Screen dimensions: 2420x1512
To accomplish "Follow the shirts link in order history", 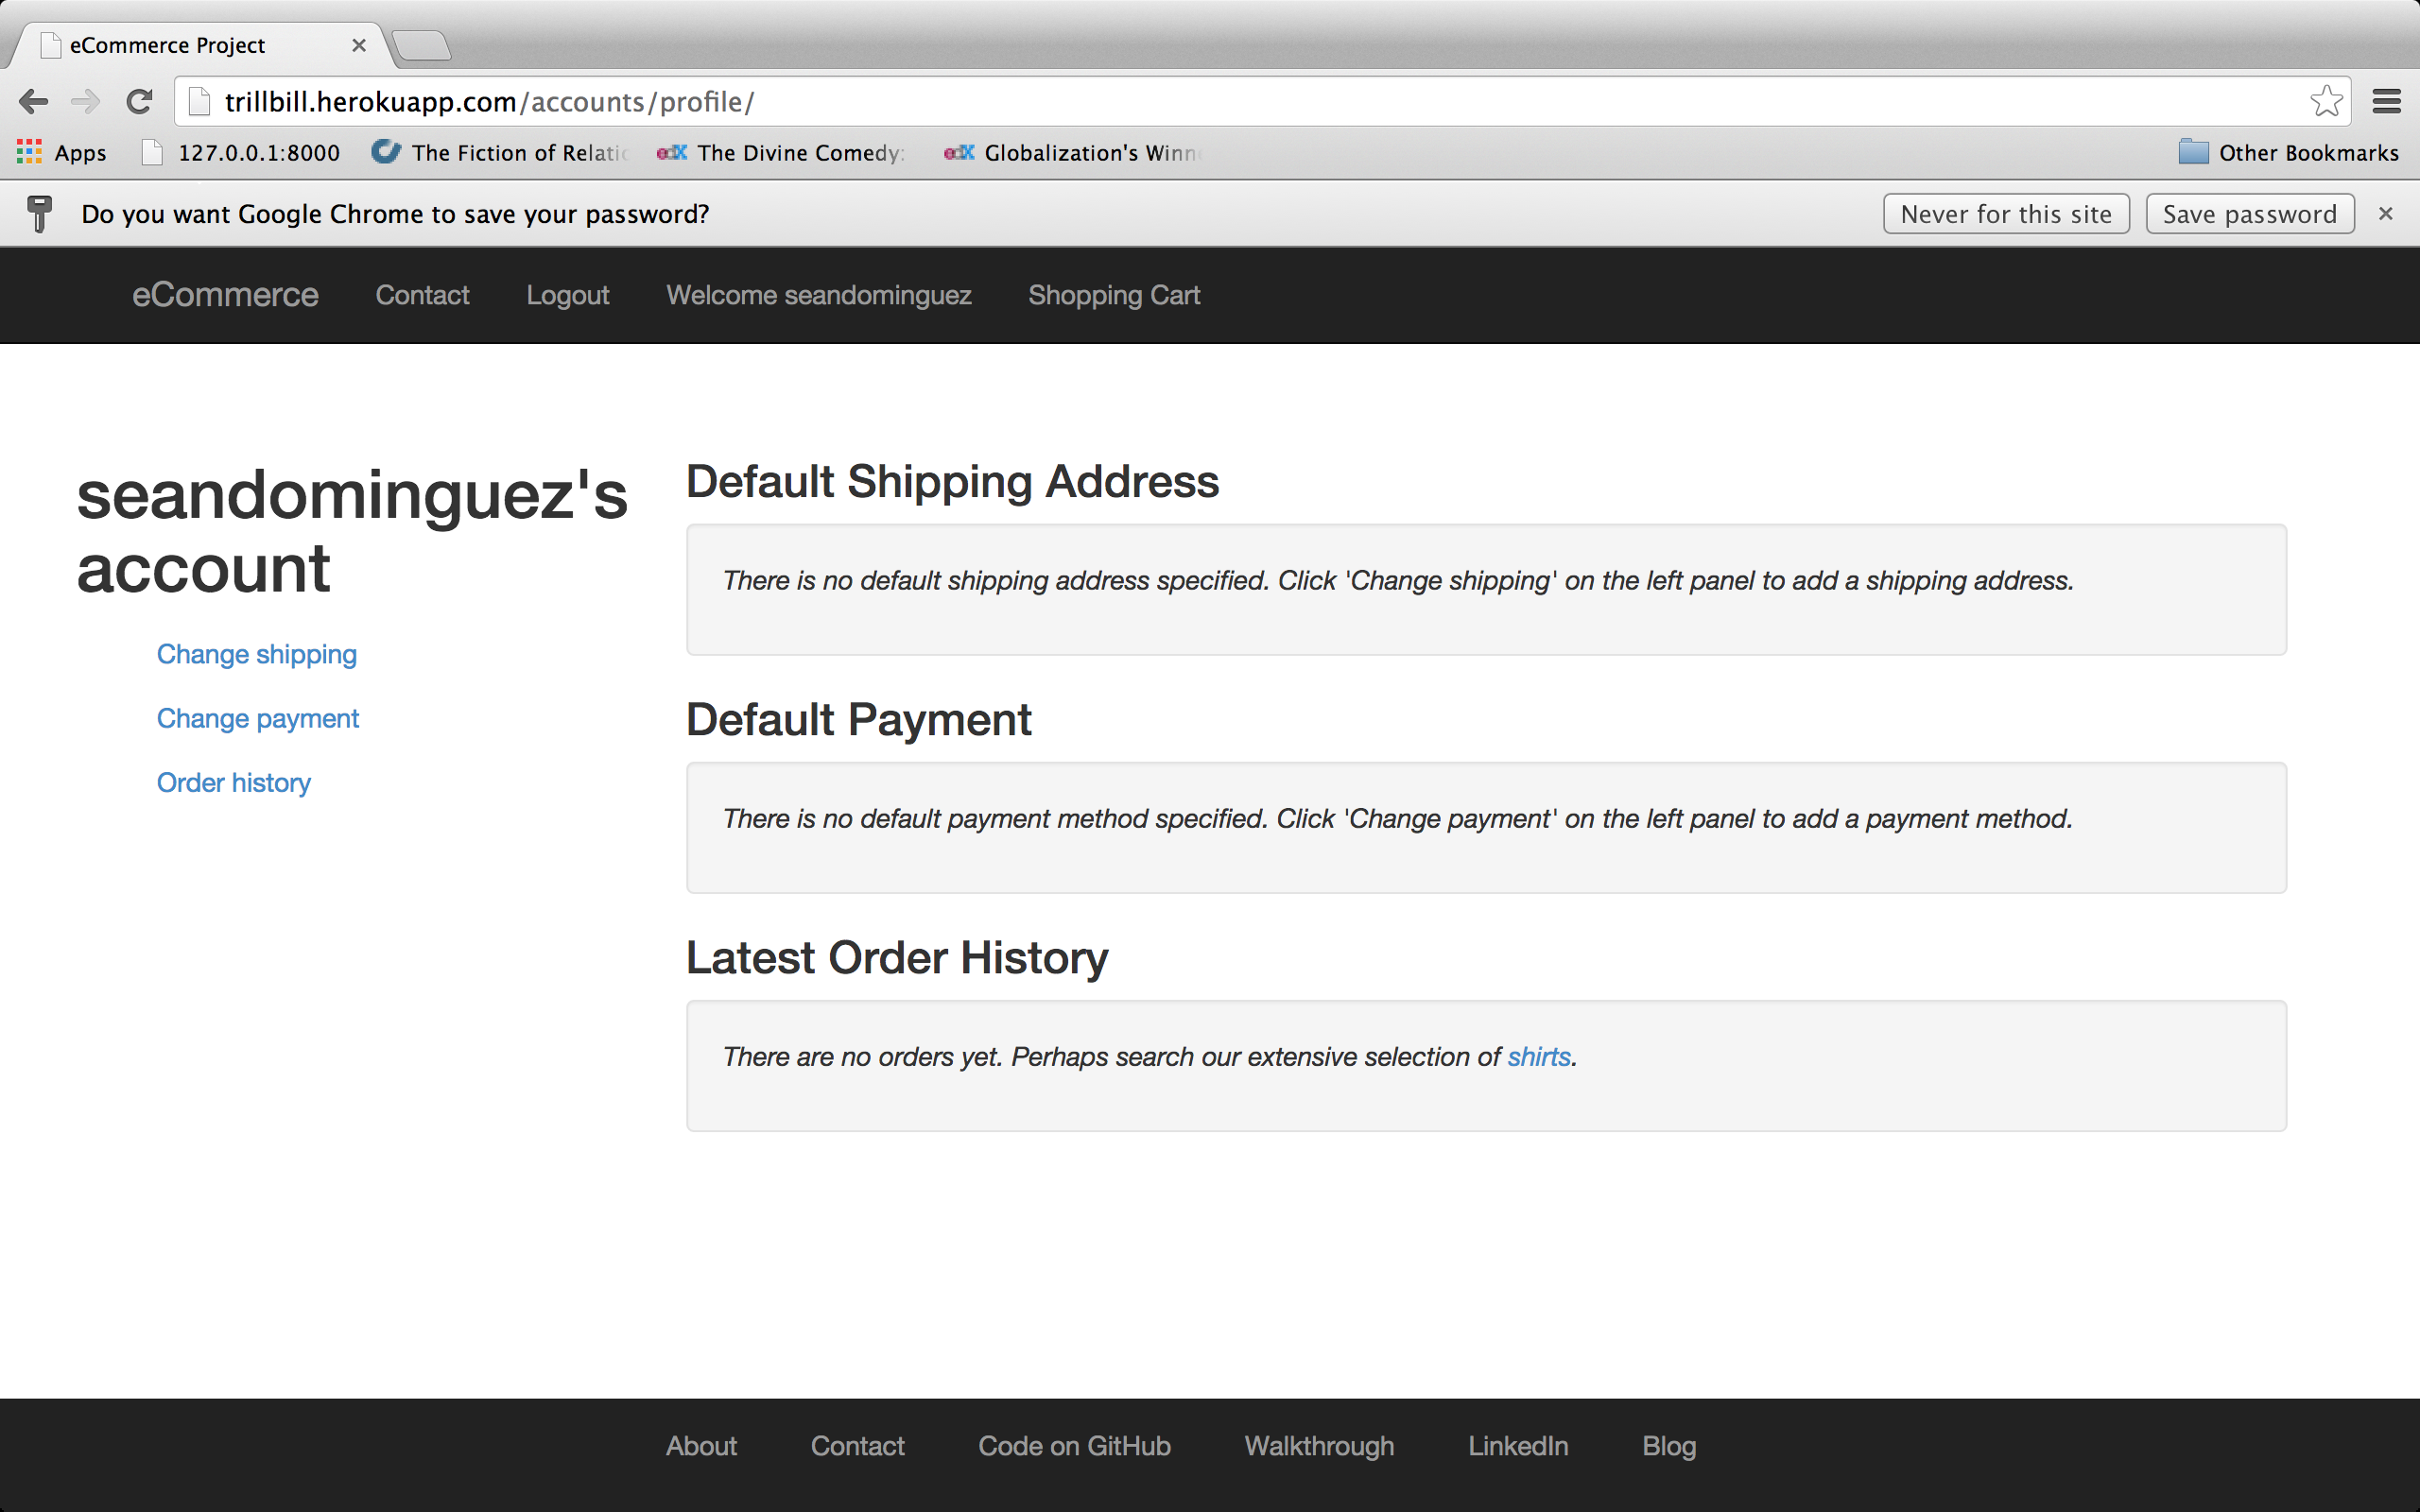I will [x=1538, y=1057].
